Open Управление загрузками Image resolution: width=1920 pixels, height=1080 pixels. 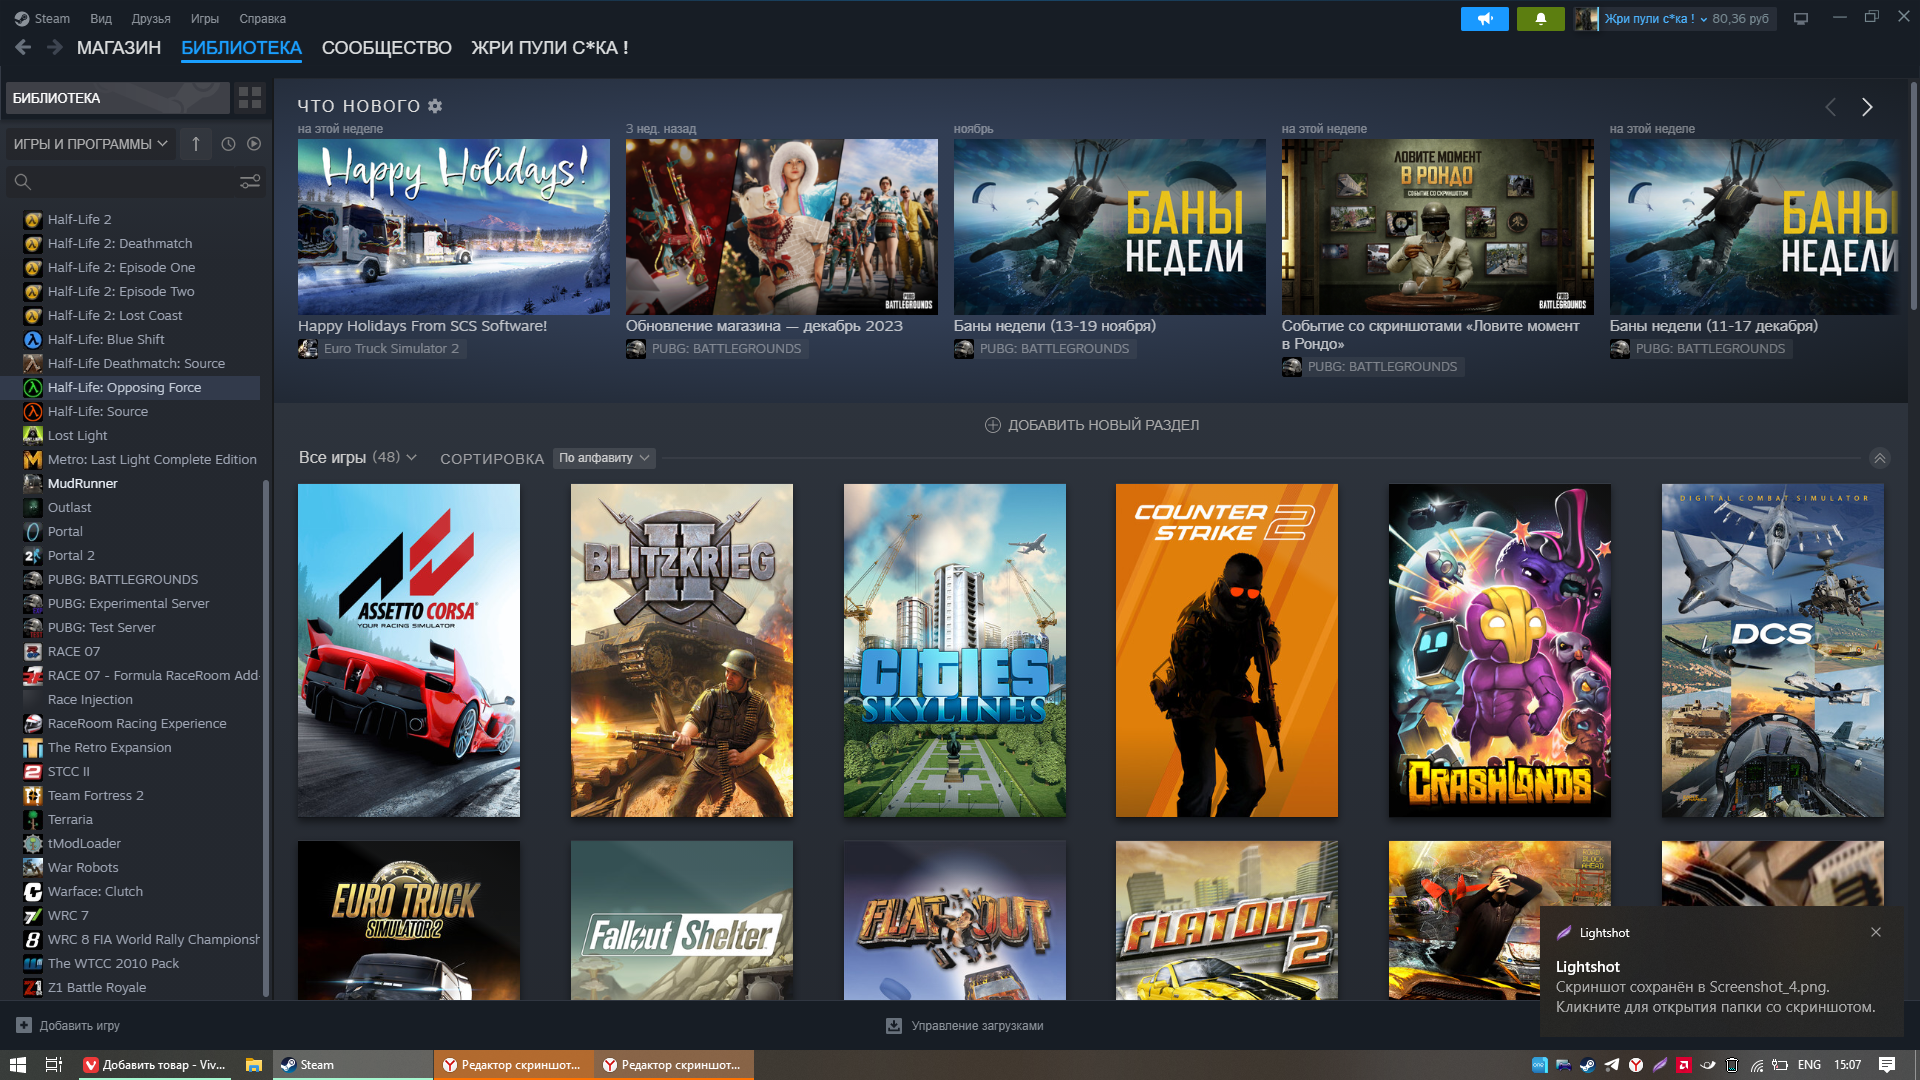(x=965, y=1025)
